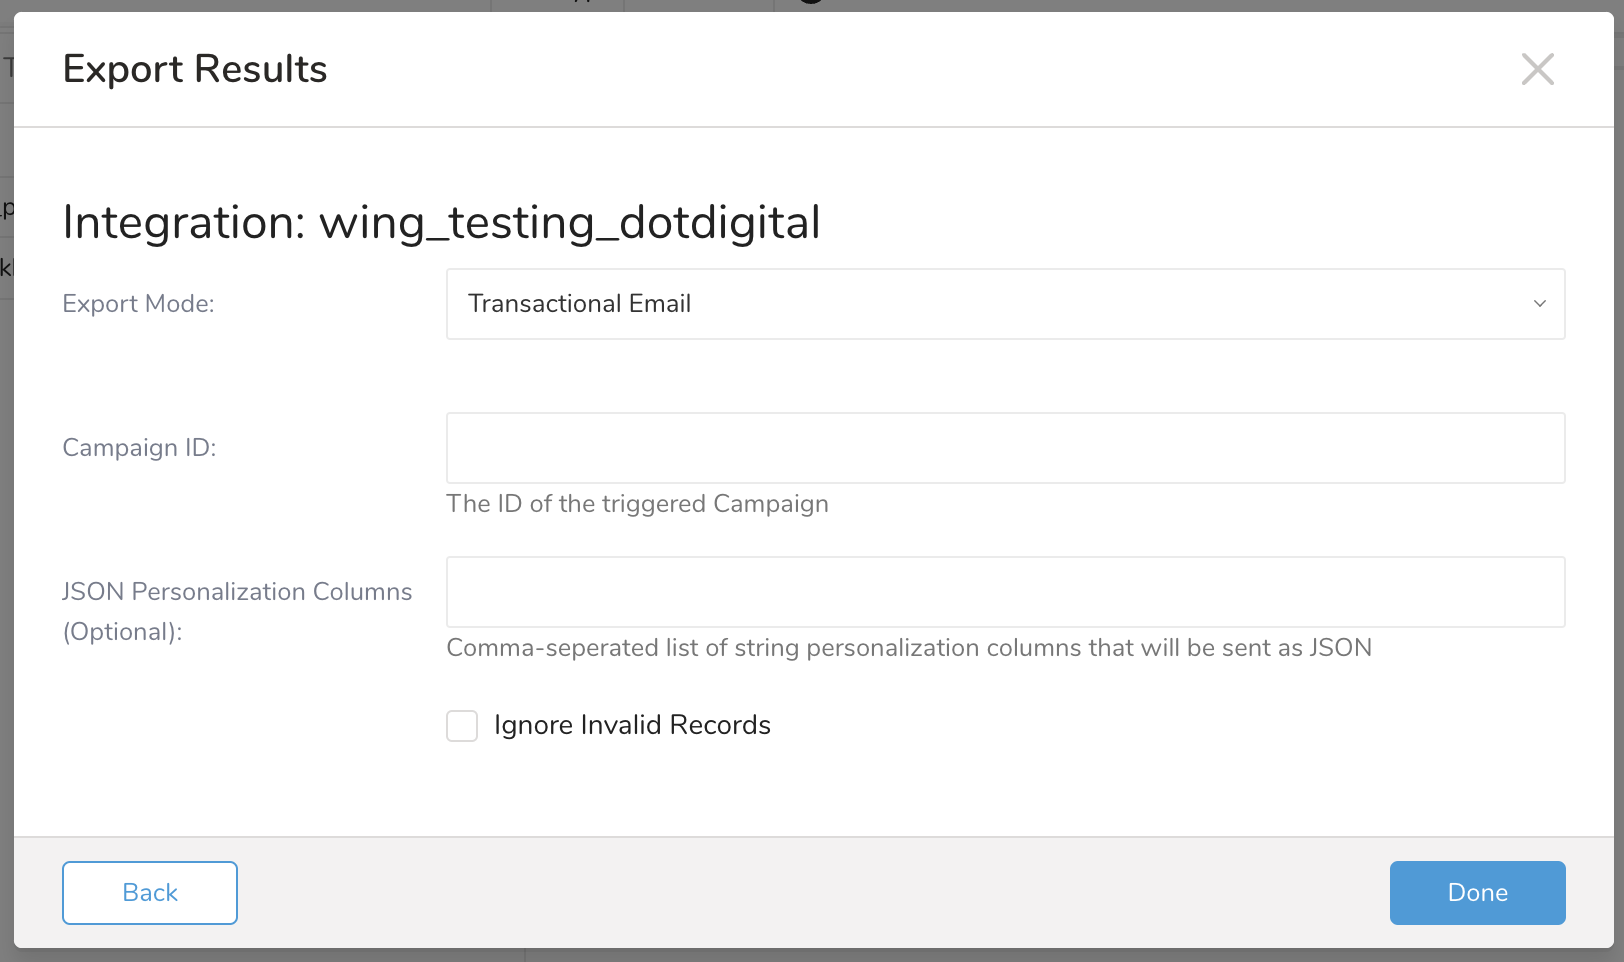Click the 'Export Results' dialog title
This screenshot has height=962, width=1624.
[x=195, y=69]
